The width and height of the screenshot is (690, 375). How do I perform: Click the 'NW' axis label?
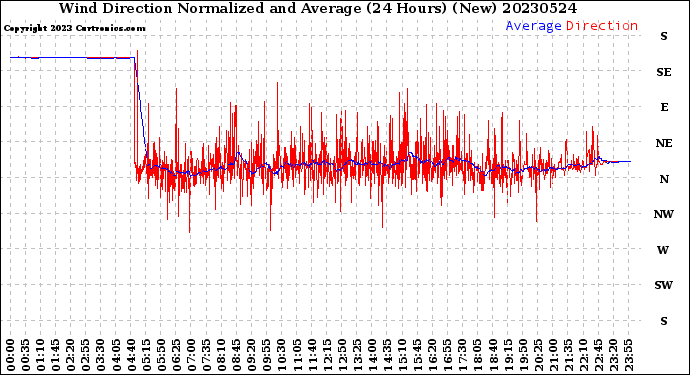click(664, 214)
